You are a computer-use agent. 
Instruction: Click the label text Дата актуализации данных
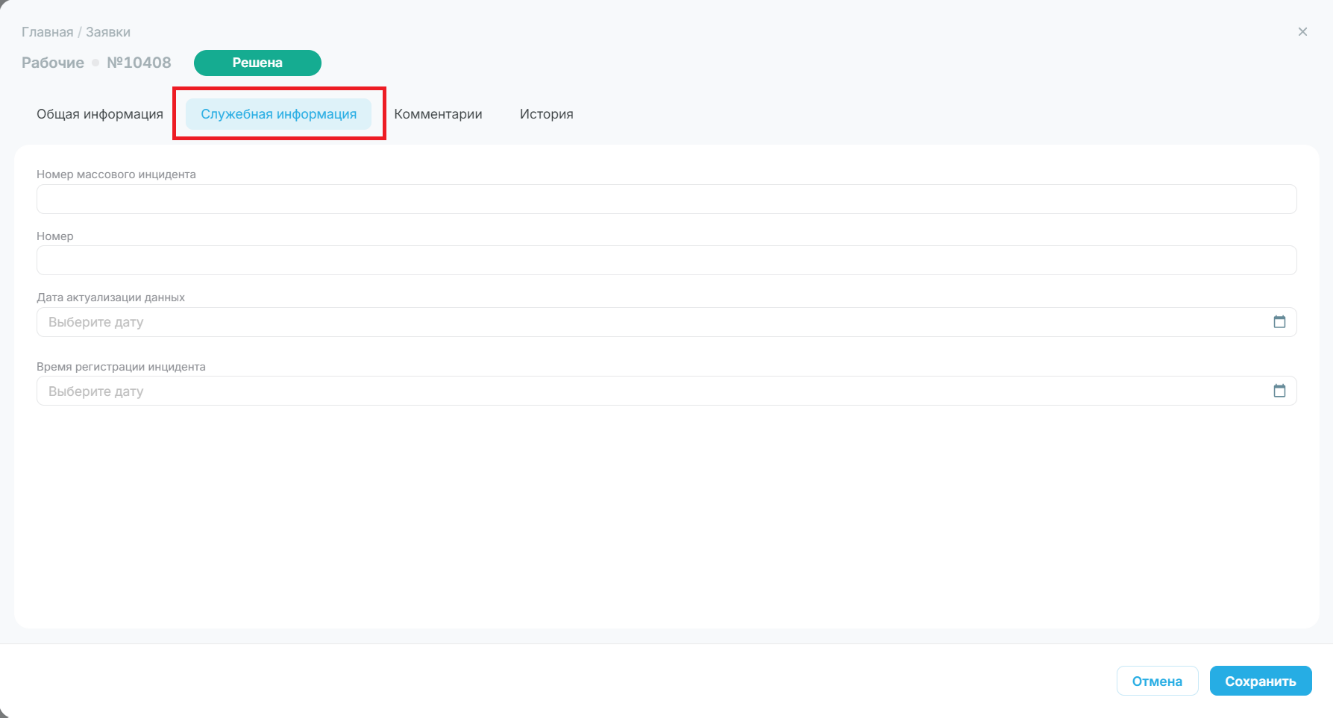tap(111, 297)
